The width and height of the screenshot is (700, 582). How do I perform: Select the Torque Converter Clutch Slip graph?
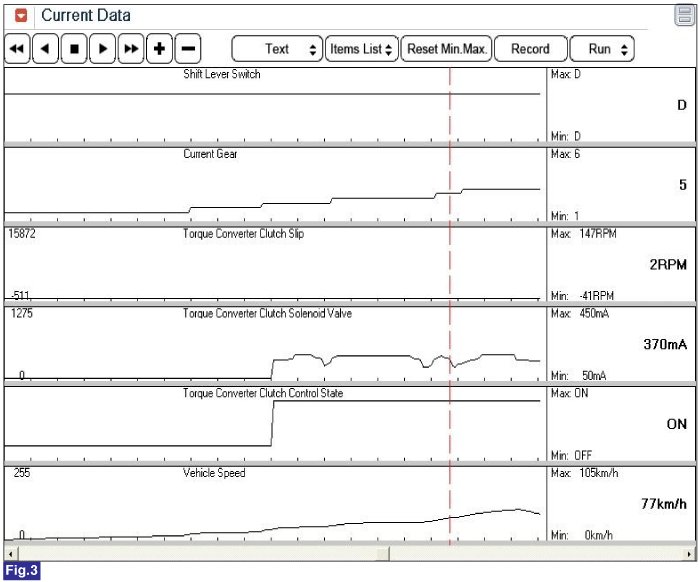click(273, 264)
